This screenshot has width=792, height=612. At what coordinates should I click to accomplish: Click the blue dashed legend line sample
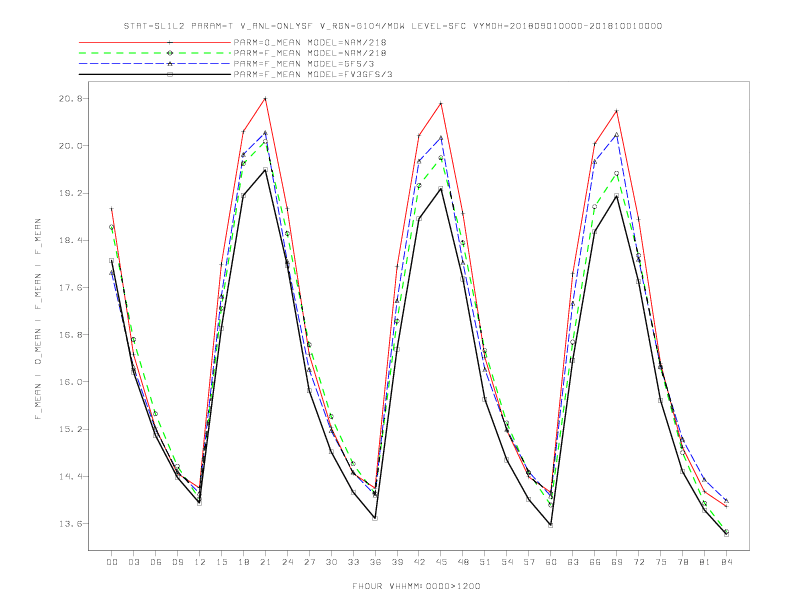point(155,64)
